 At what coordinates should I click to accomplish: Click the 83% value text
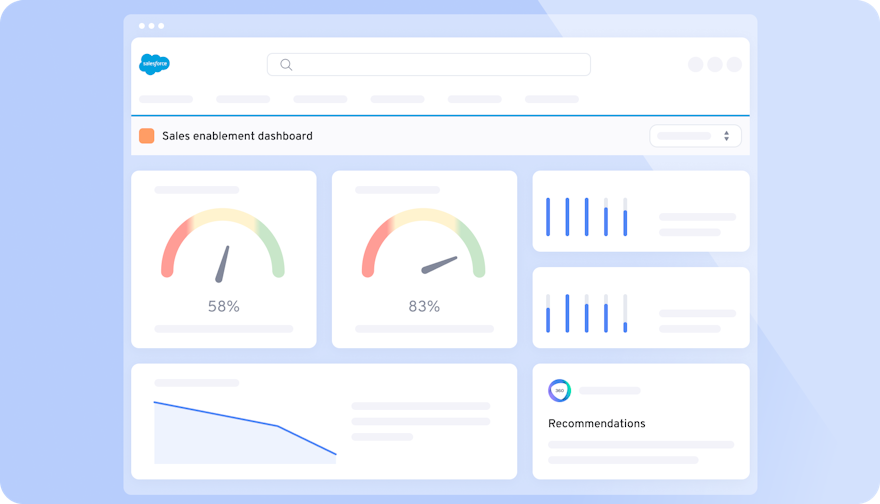coord(424,306)
